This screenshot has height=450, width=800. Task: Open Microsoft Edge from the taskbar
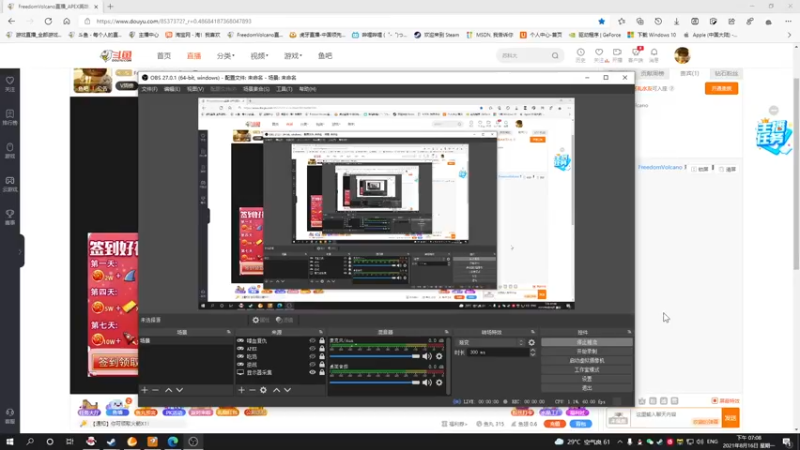[172, 442]
